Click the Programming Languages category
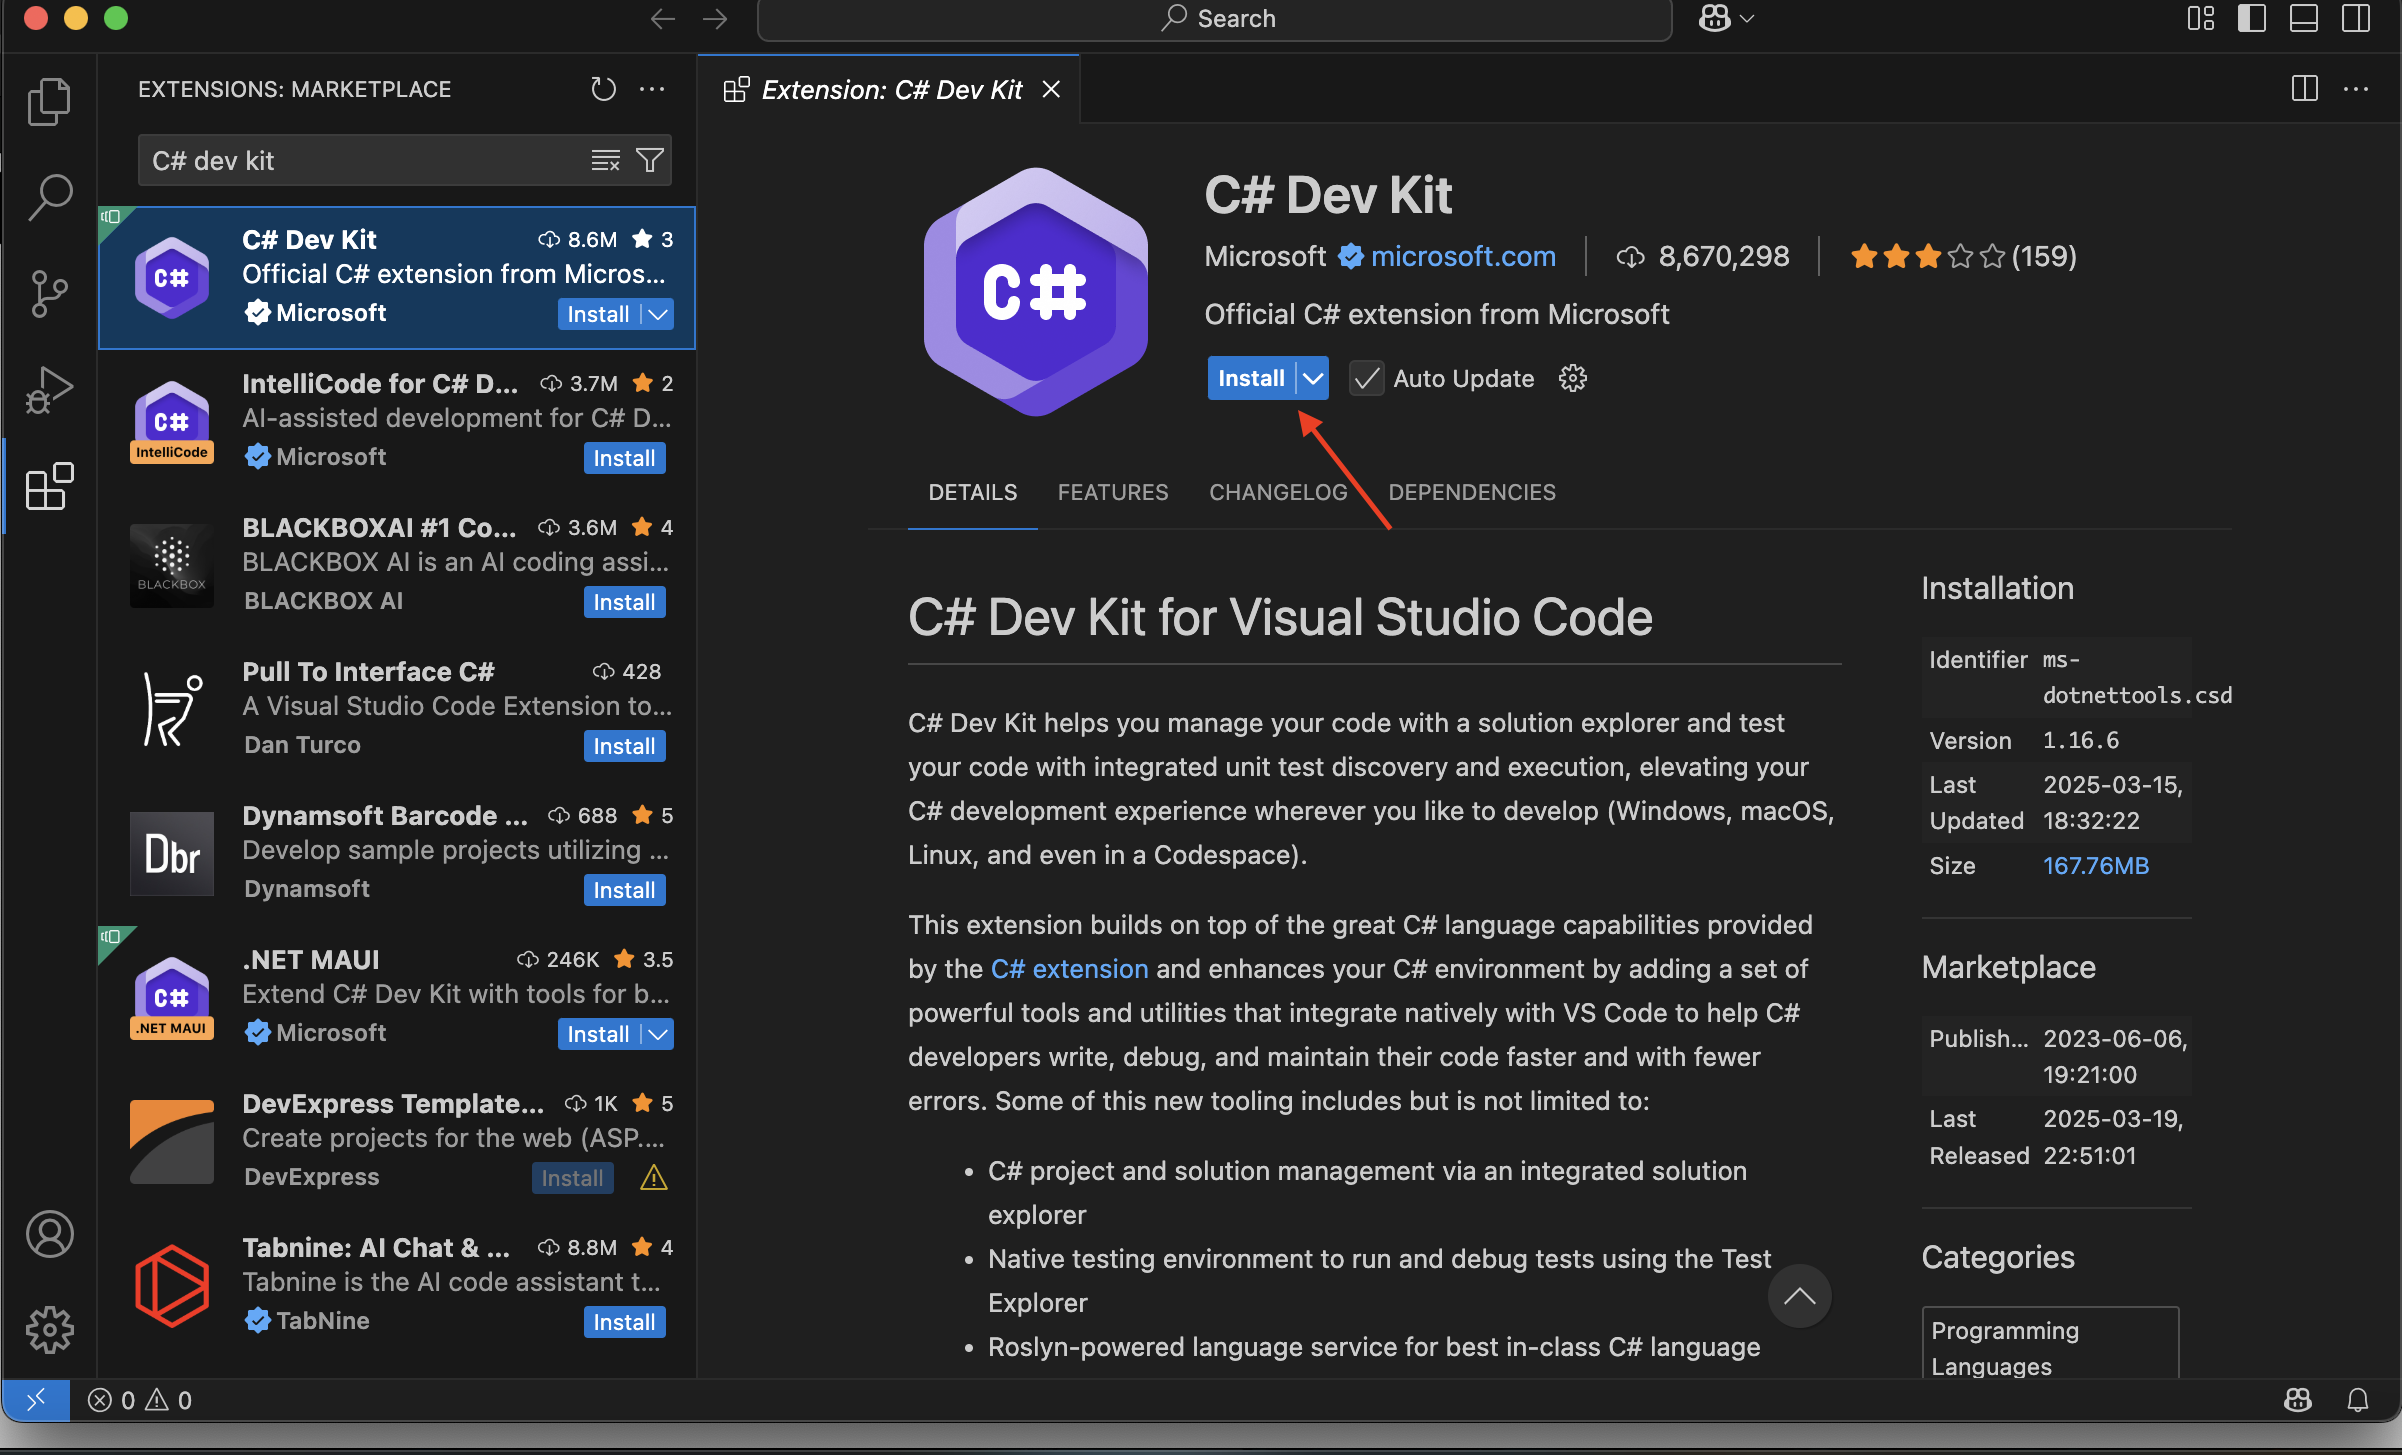 click(2049, 1345)
